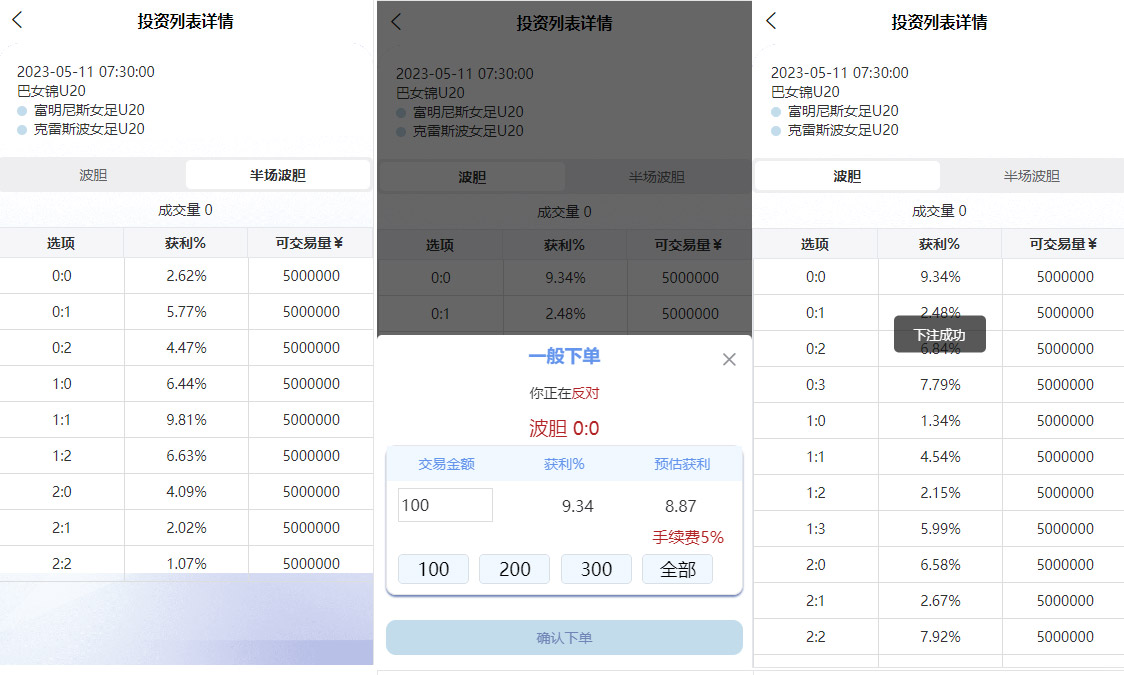The width and height of the screenshot is (1124, 675).
Task: Confirm the order with 确认下单
Action: click(x=564, y=637)
